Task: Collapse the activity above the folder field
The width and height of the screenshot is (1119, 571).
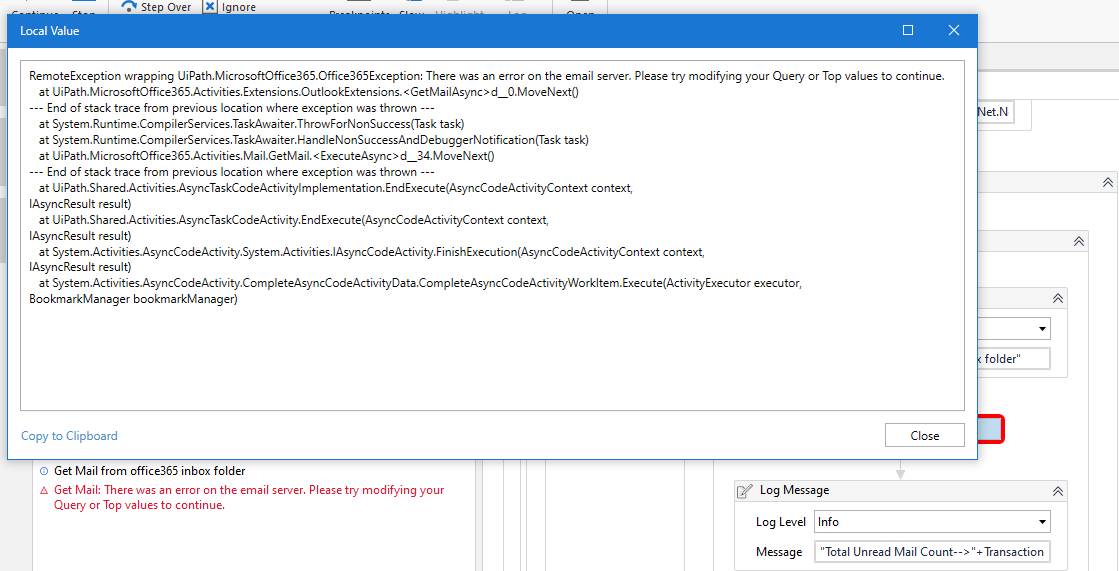Action: (1058, 298)
